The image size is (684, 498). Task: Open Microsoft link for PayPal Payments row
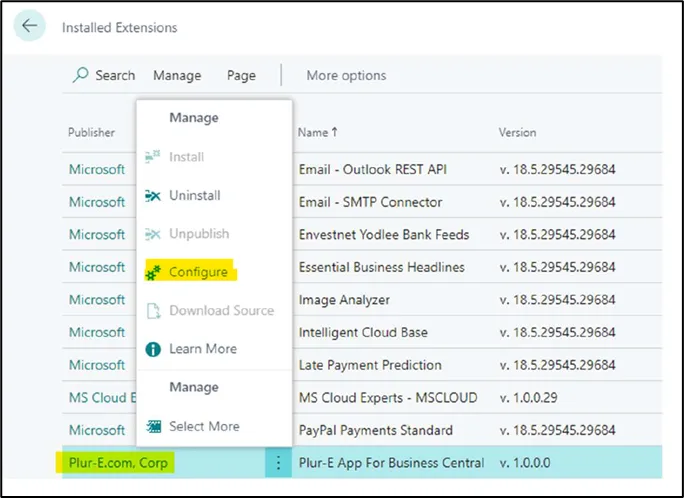[x=97, y=430]
